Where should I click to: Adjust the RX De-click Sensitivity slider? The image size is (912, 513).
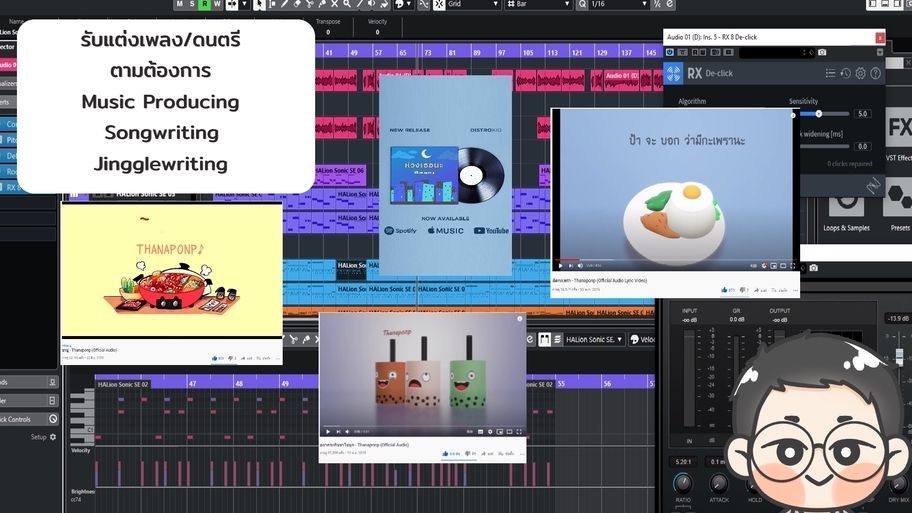click(818, 113)
